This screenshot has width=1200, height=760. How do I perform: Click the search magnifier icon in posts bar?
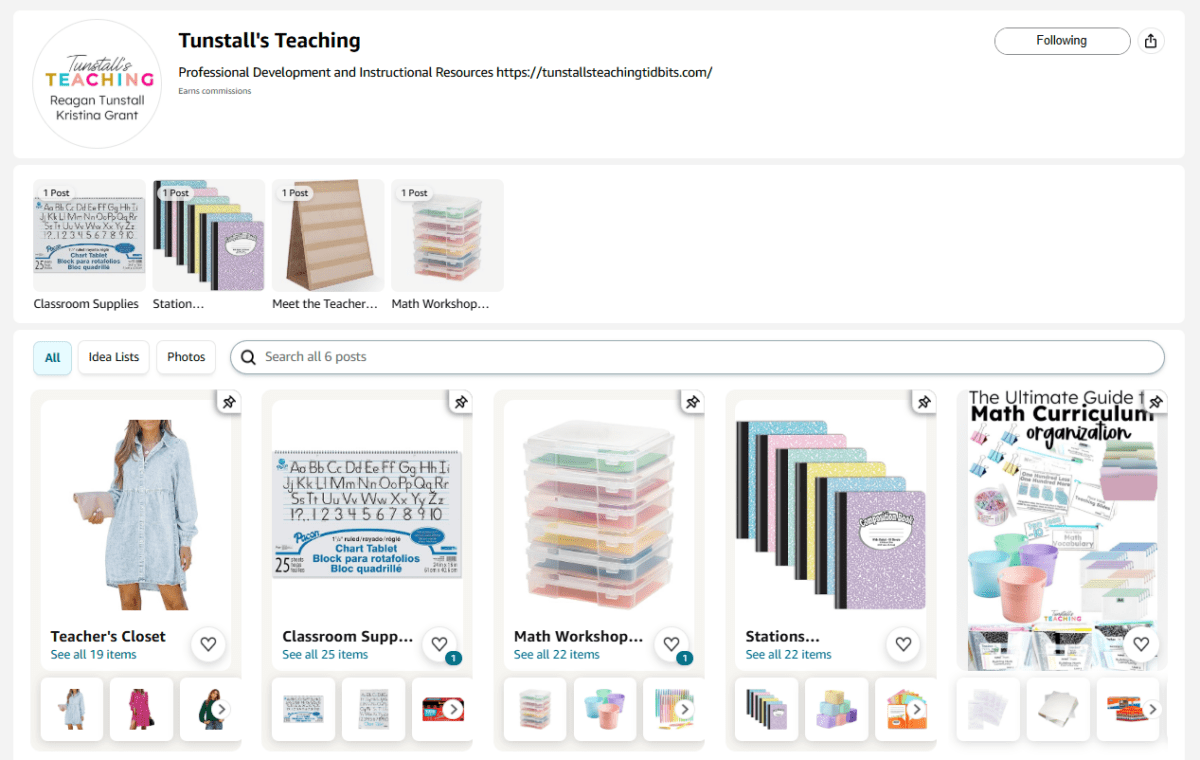249,357
